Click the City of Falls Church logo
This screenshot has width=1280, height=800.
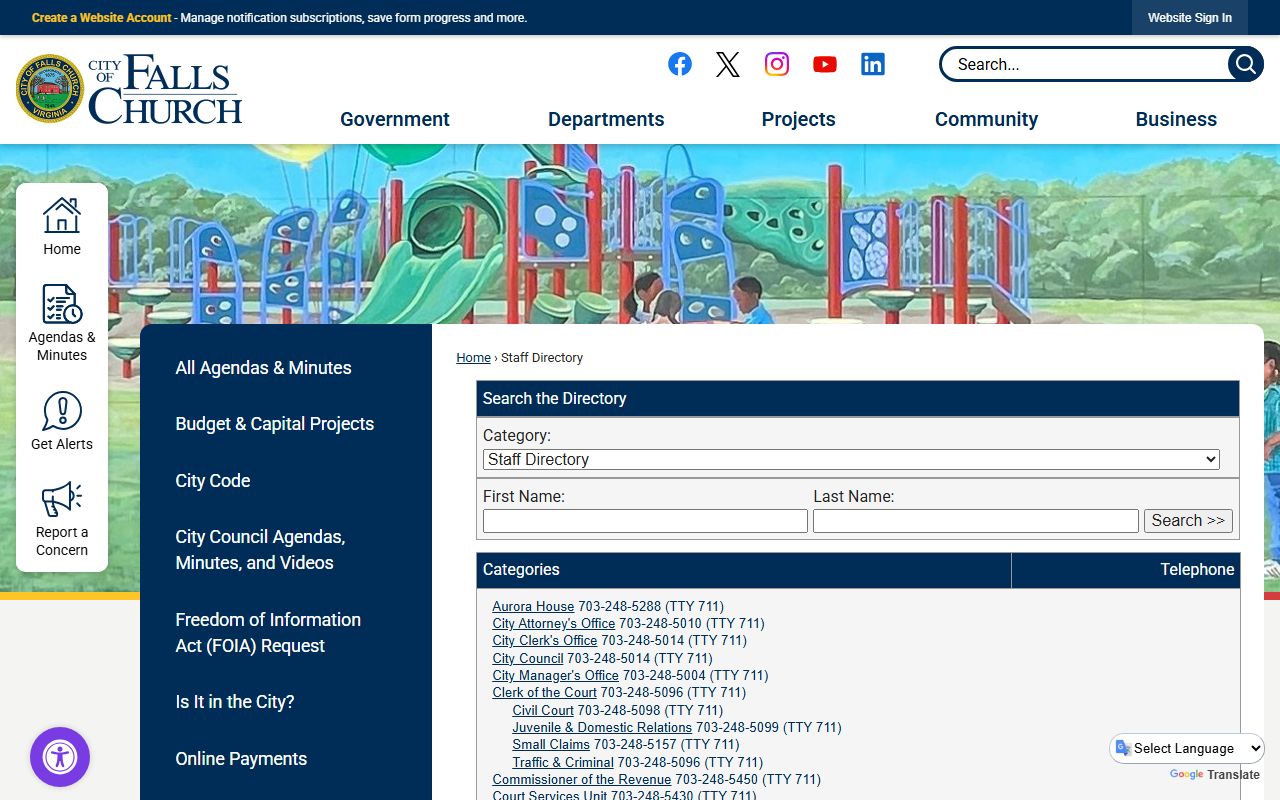point(129,89)
